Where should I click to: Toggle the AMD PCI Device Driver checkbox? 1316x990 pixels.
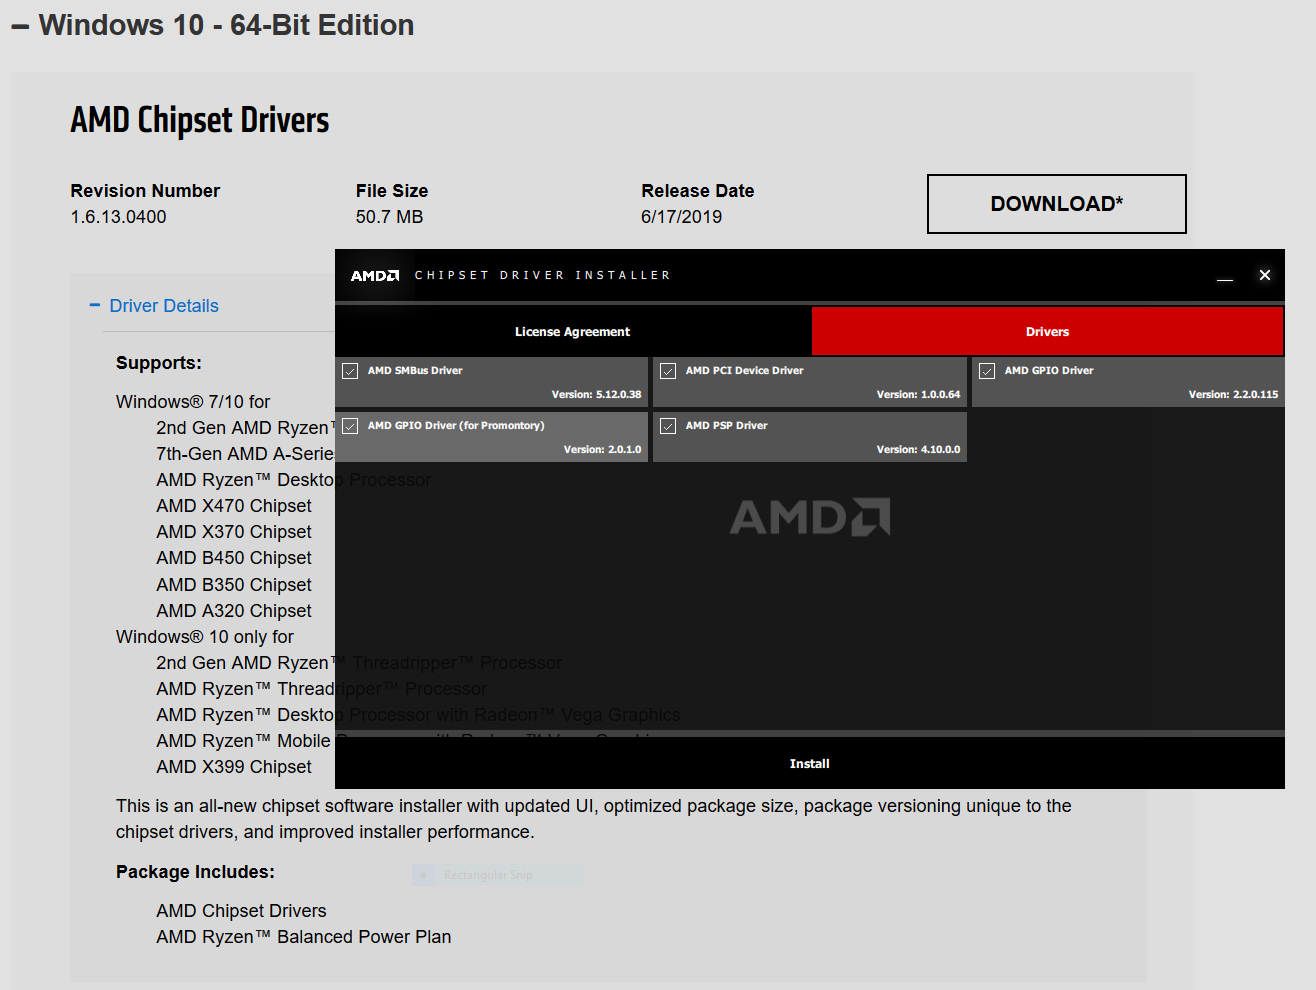point(668,371)
